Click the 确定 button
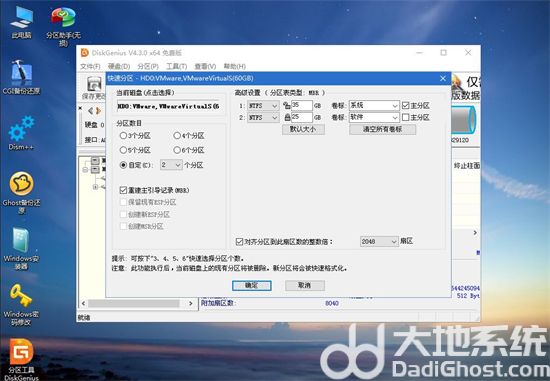Image resolution: width=550 pixels, height=381 pixels. pyautogui.click(x=251, y=285)
